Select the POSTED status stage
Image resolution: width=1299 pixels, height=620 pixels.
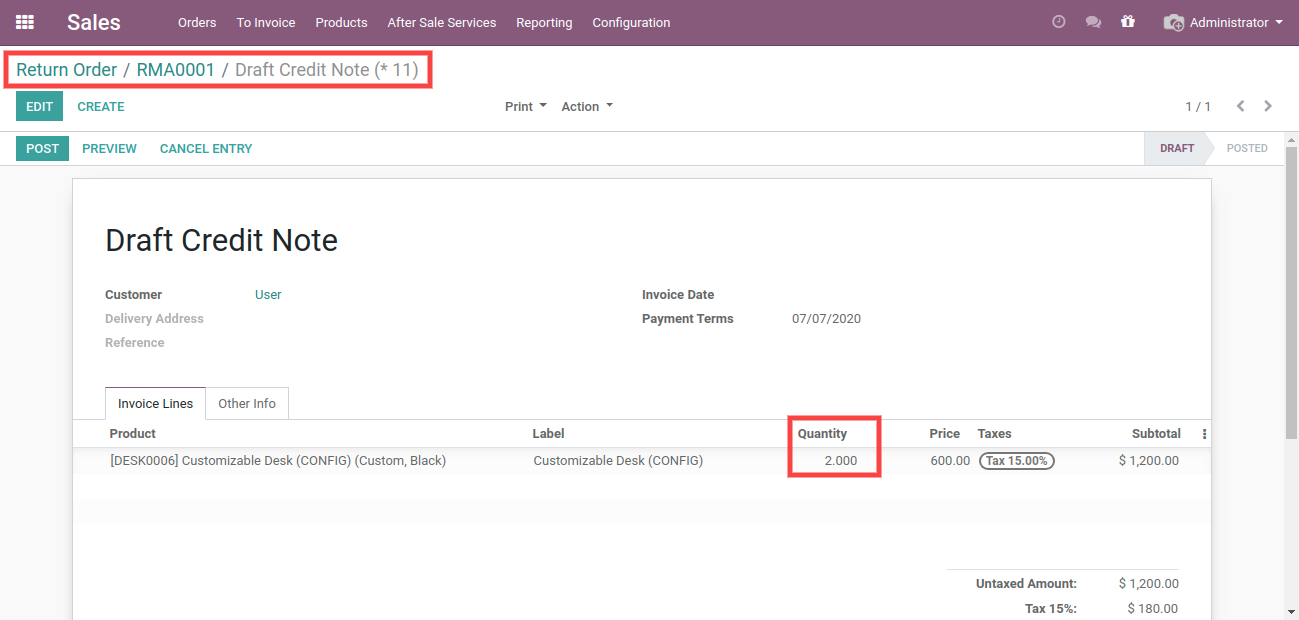1247,148
